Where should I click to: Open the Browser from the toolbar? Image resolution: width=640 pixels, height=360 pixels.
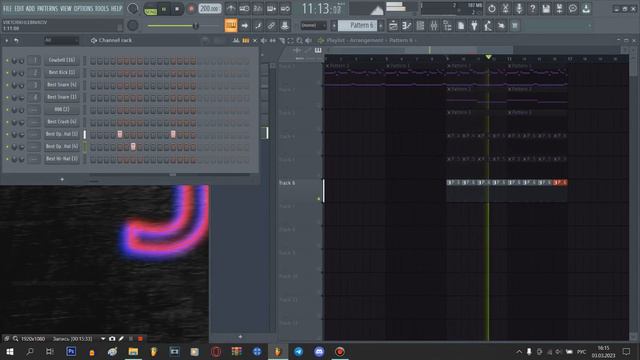[x=447, y=26]
